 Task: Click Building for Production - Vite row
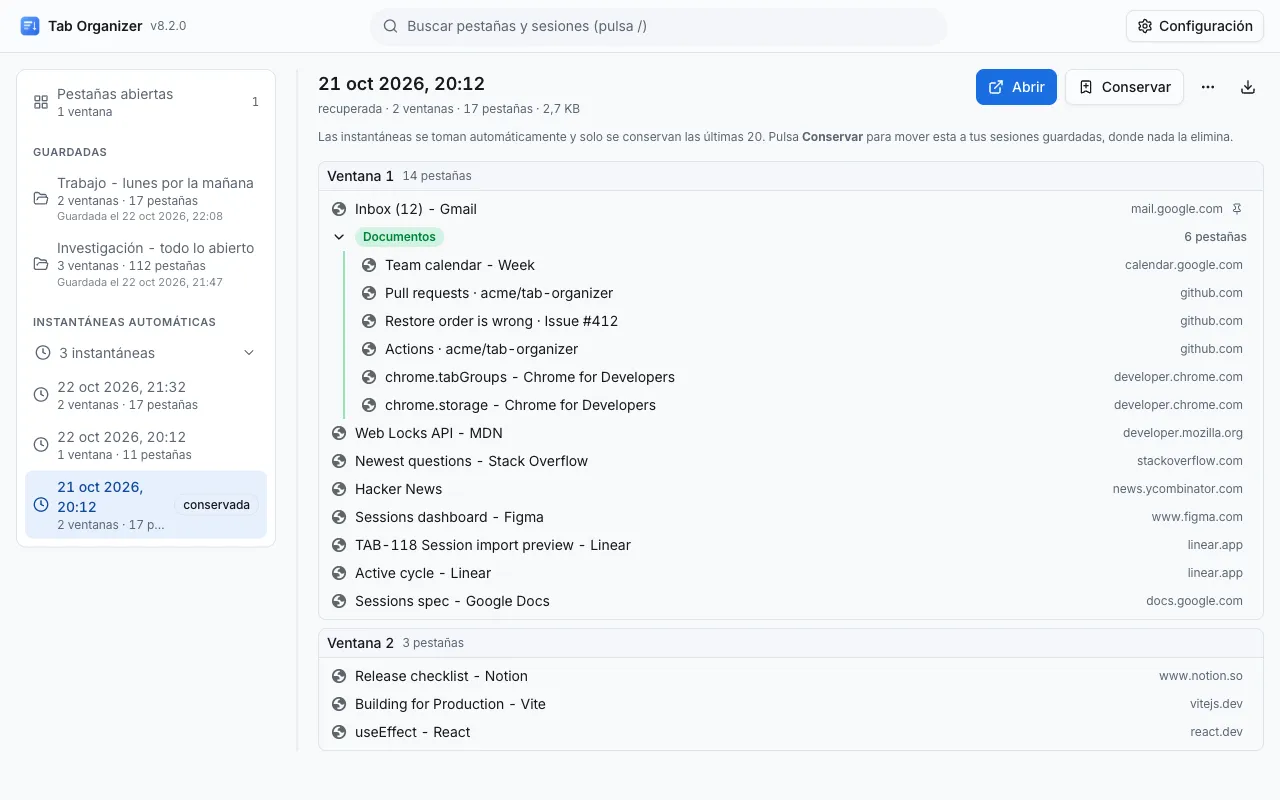(x=791, y=704)
